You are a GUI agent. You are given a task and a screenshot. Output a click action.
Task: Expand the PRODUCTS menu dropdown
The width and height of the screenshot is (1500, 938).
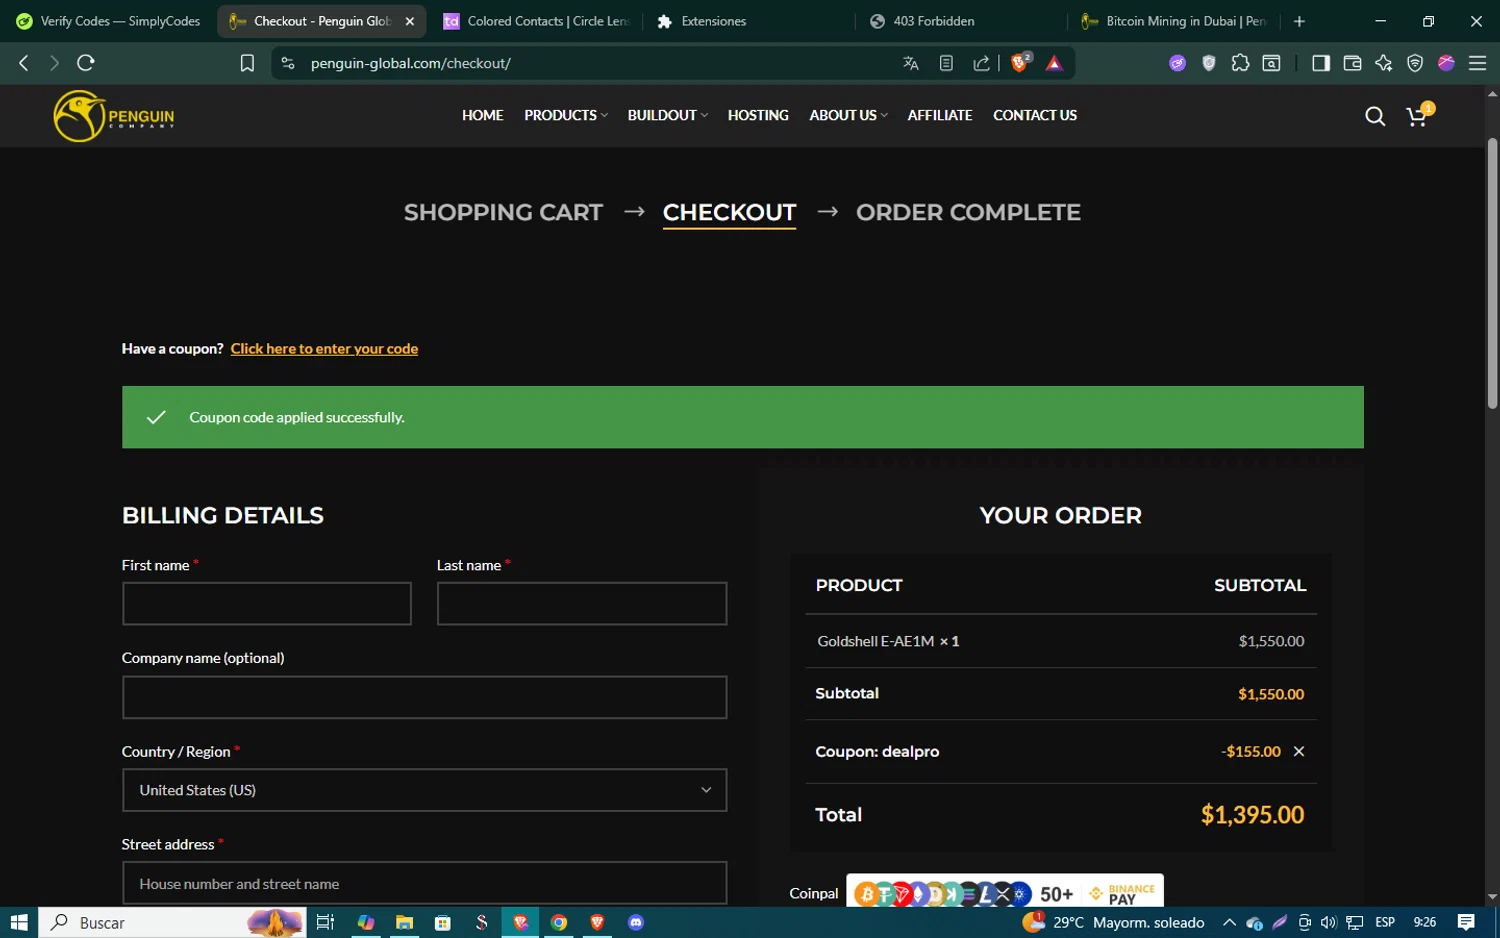coord(566,115)
